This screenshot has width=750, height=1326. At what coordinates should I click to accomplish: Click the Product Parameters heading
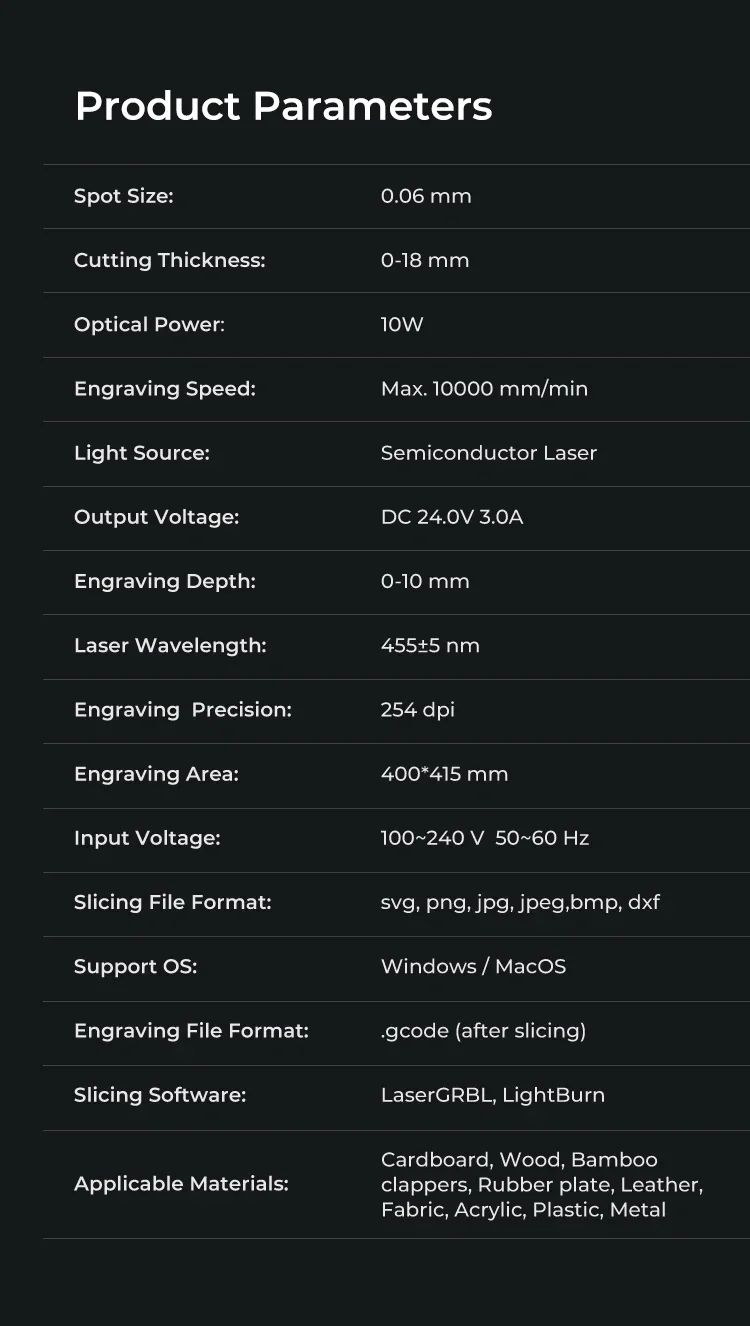[284, 106]
